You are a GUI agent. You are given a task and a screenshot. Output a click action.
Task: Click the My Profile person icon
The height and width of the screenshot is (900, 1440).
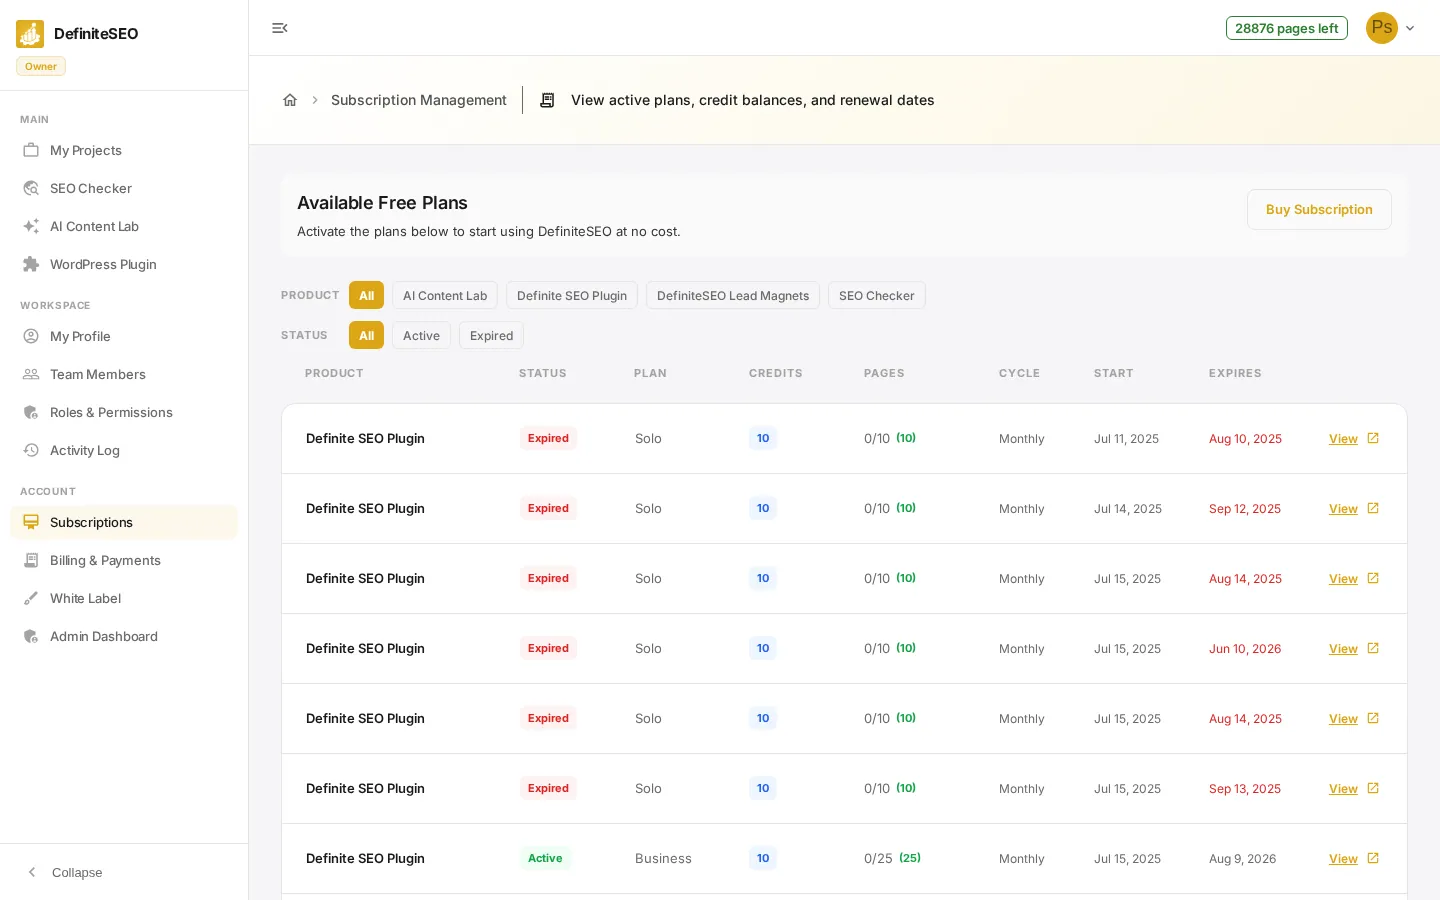point(31,336)
